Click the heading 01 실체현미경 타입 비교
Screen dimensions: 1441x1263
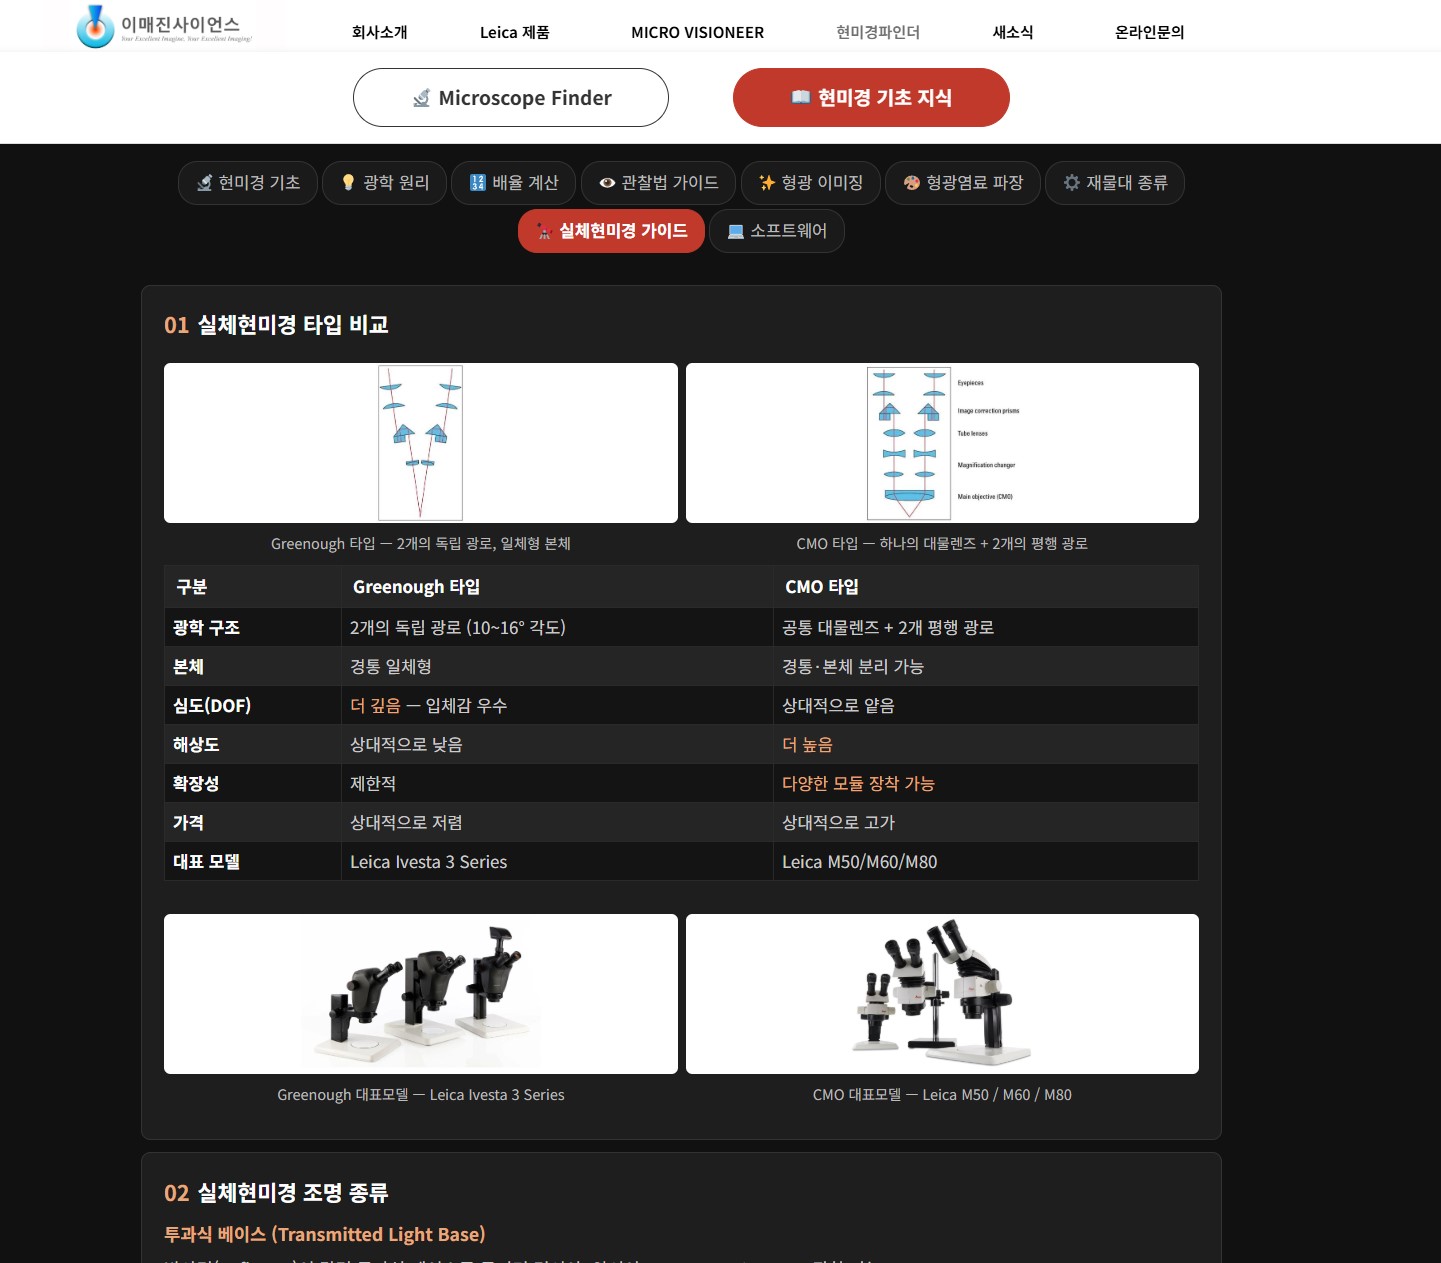click(x=276, y=325)
